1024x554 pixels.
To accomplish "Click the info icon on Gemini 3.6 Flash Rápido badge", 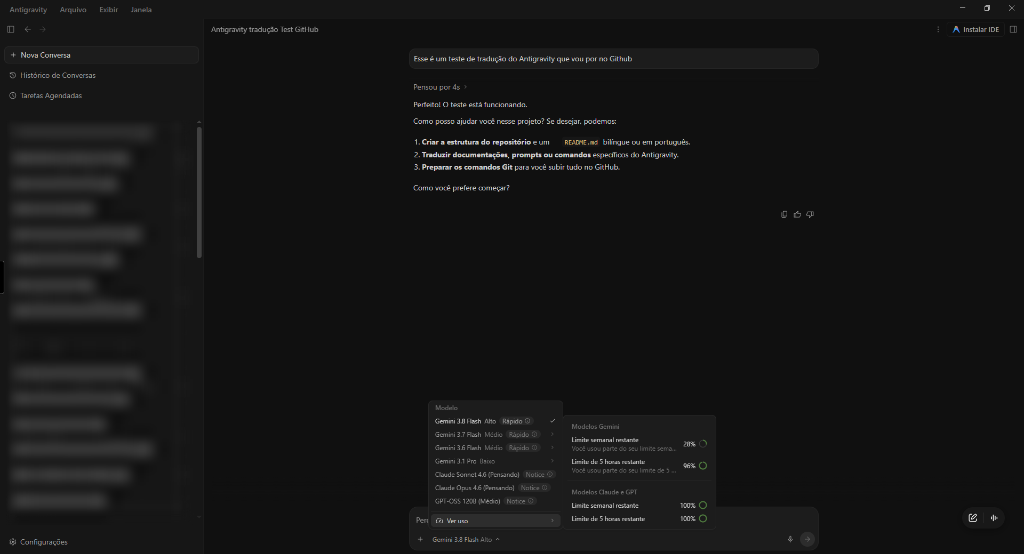I will tap(534, 448).
